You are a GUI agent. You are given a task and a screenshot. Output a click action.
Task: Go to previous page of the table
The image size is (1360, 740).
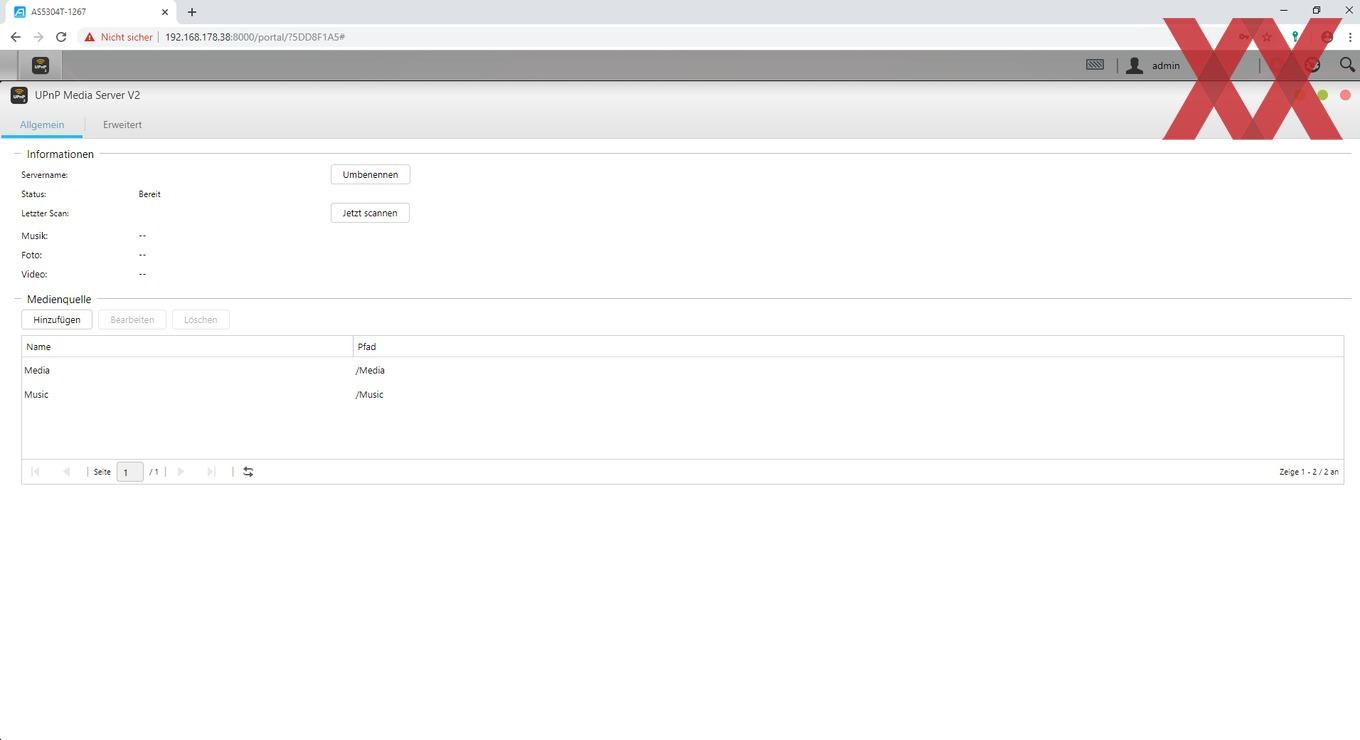click(66, 472)
